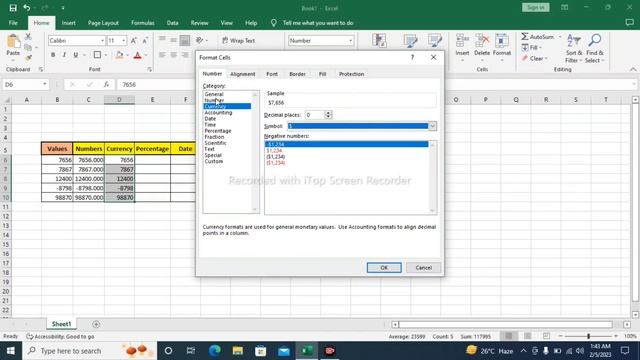This screenshot has width=640, height=360.
Task: Open the Name Box dropdown arrow
Action: pos(44,84)
